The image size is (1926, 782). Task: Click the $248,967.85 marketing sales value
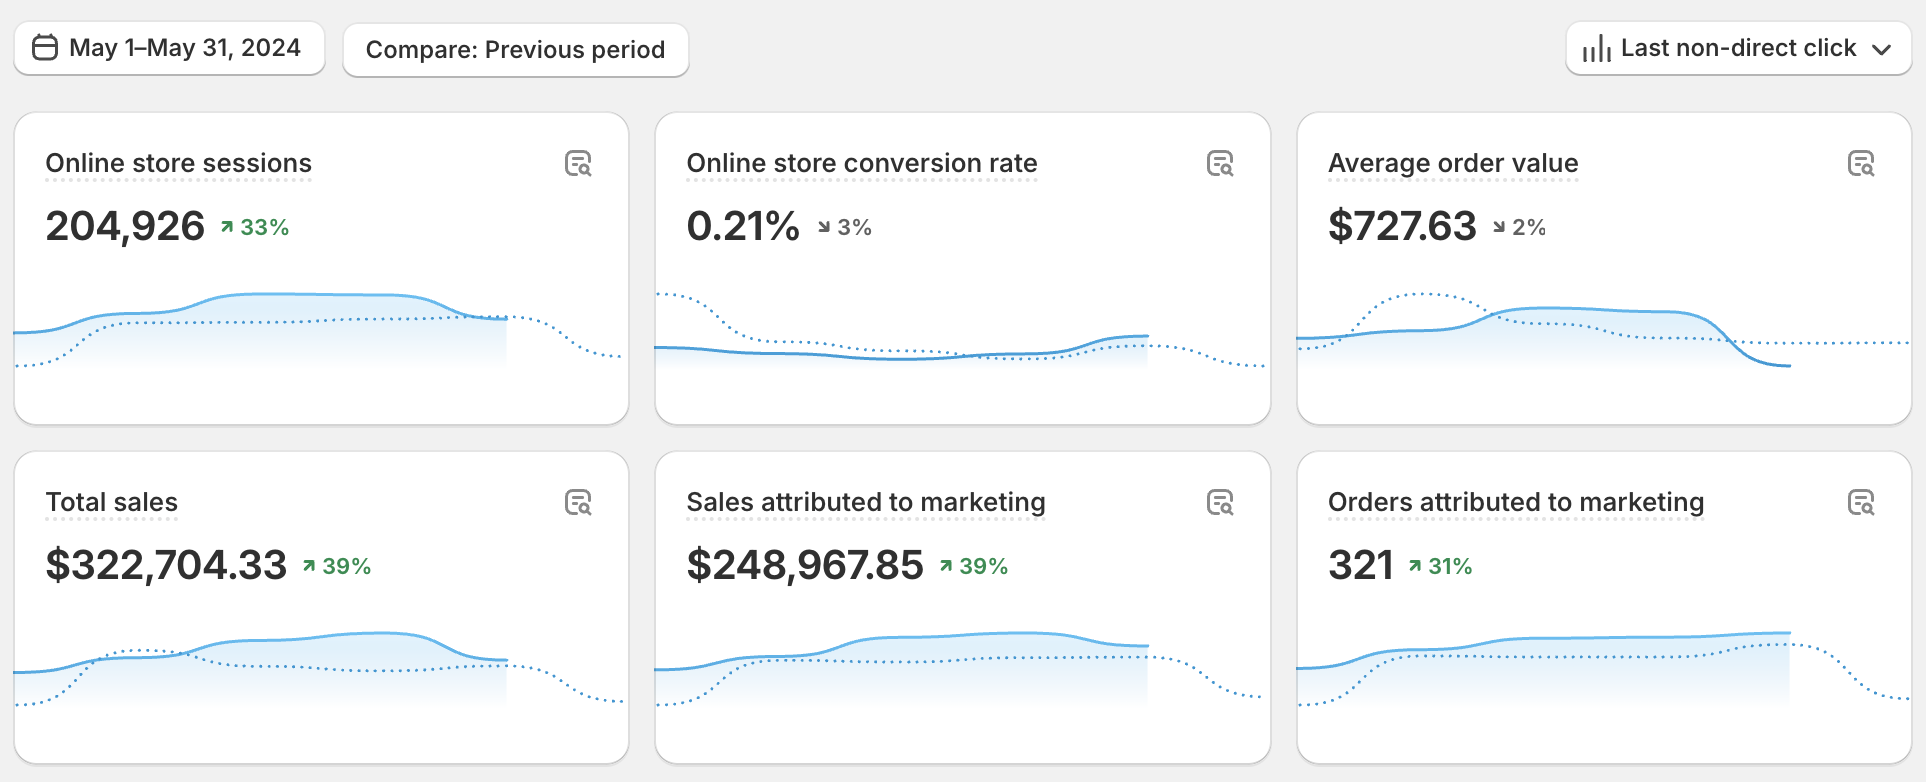pyautogui.click(x=804, y=565)
